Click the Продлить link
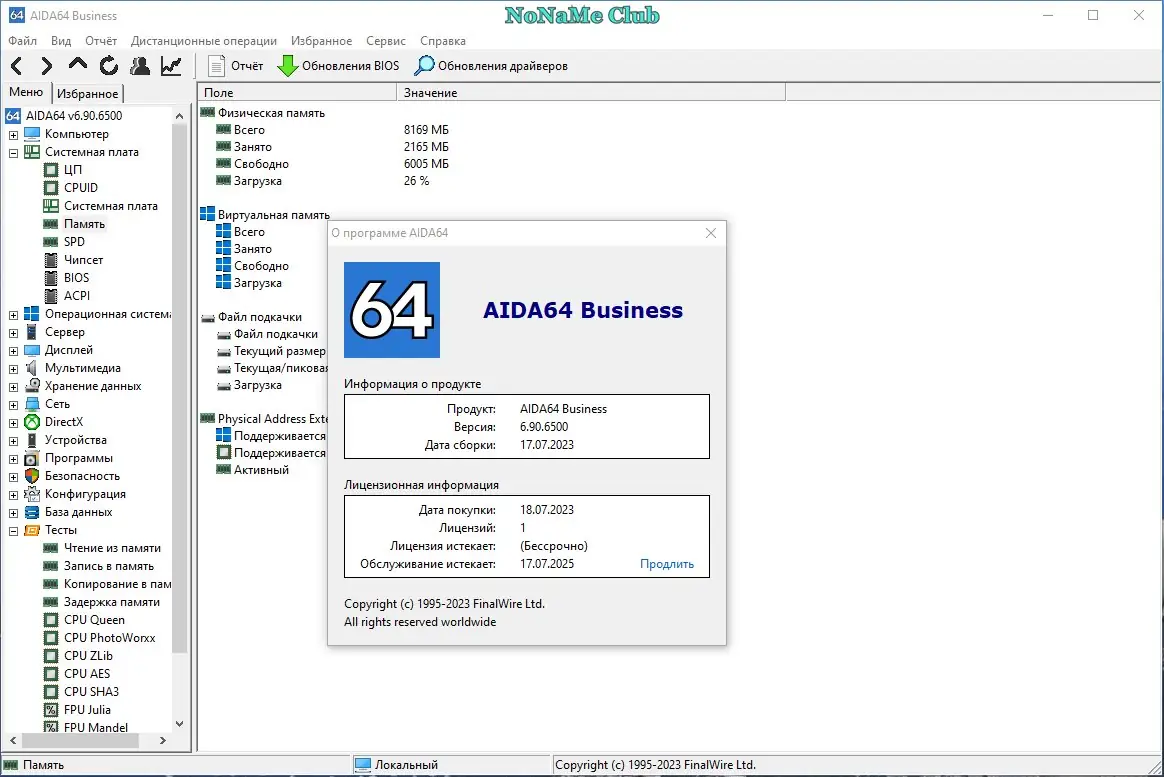The width and height of the screenshot is (1164, 777). pyautogui.click(x=667, y=564)
